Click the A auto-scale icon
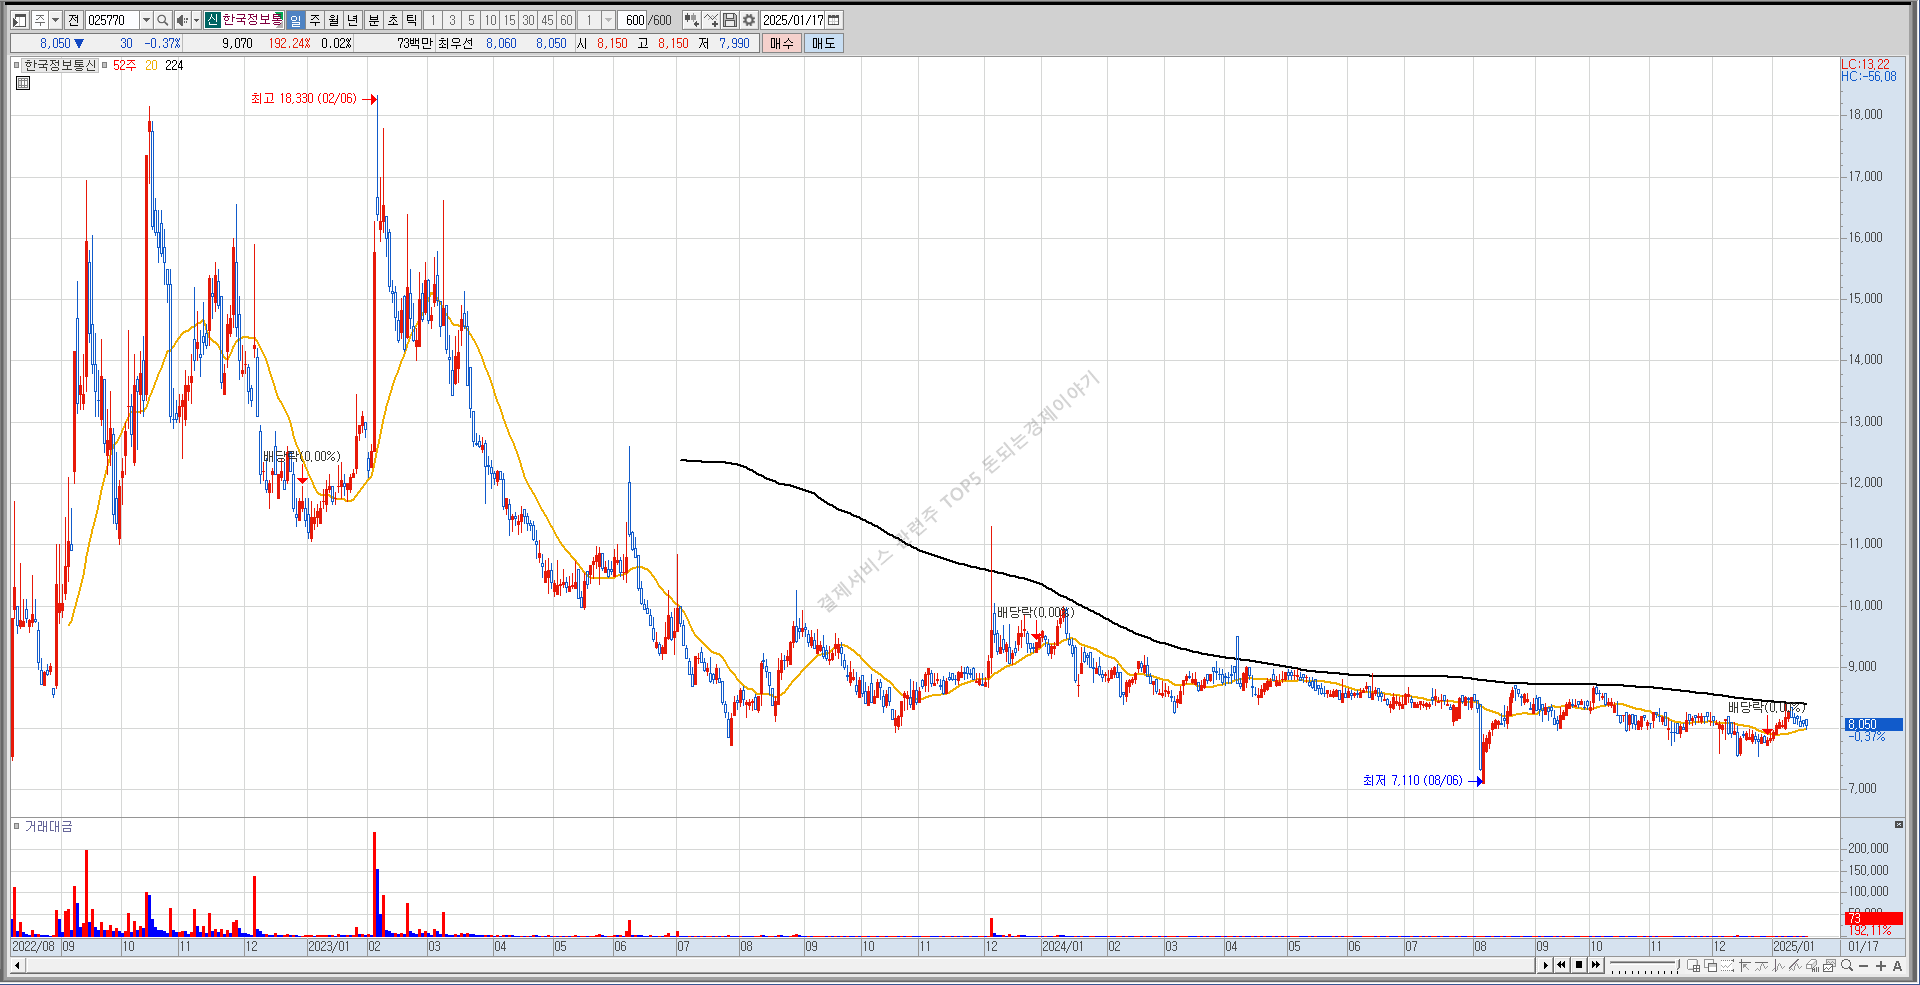The width and height of the screenshot is (1920, 985). (x=1897, y=965)
